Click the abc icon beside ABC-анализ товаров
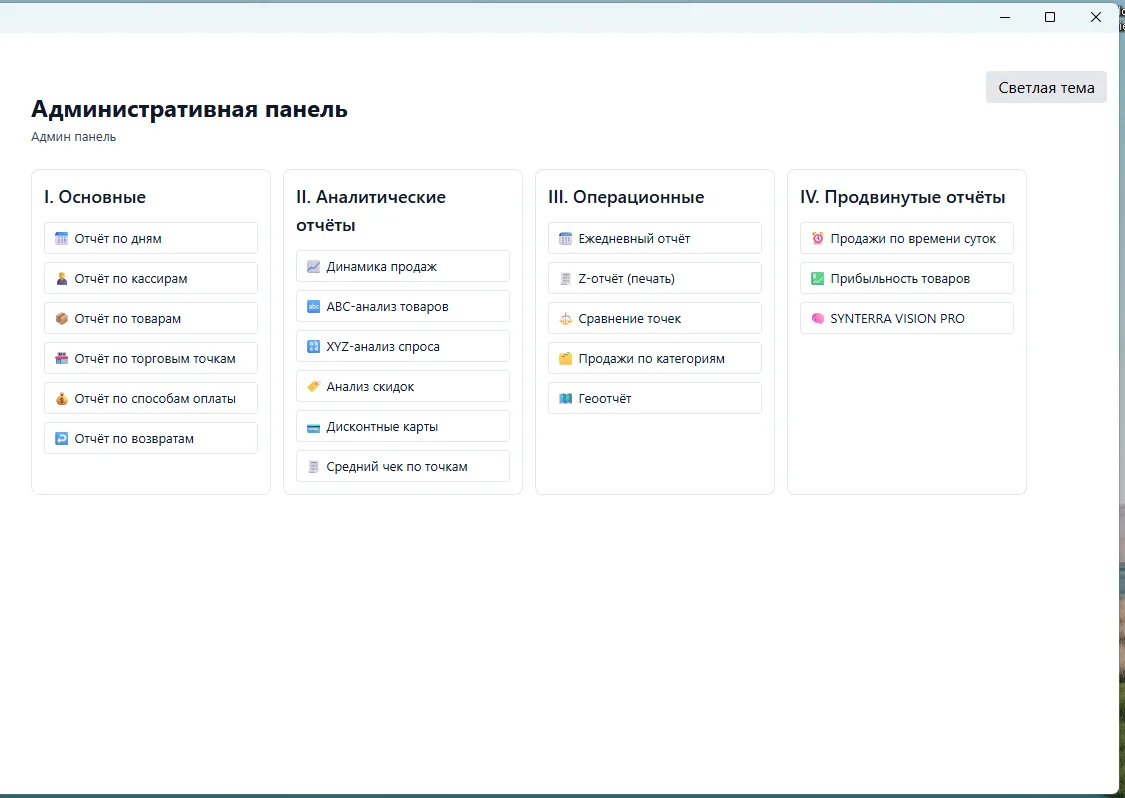This screenshot has width=1125, height=798. (314, 306)
